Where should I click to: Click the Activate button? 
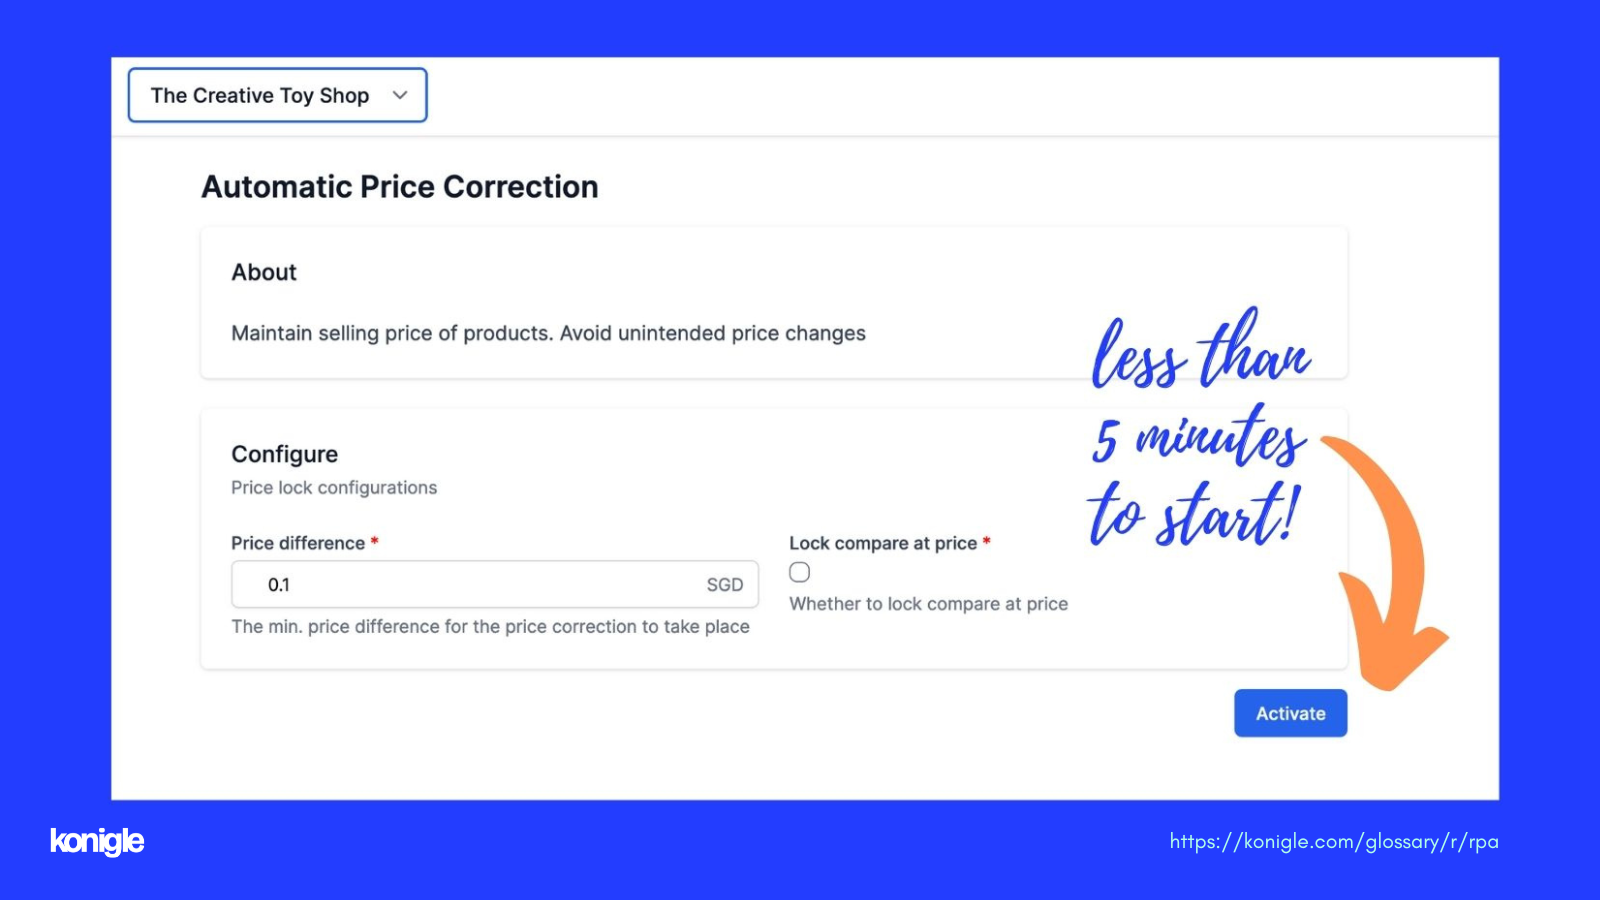click(x=1290, y=713)
